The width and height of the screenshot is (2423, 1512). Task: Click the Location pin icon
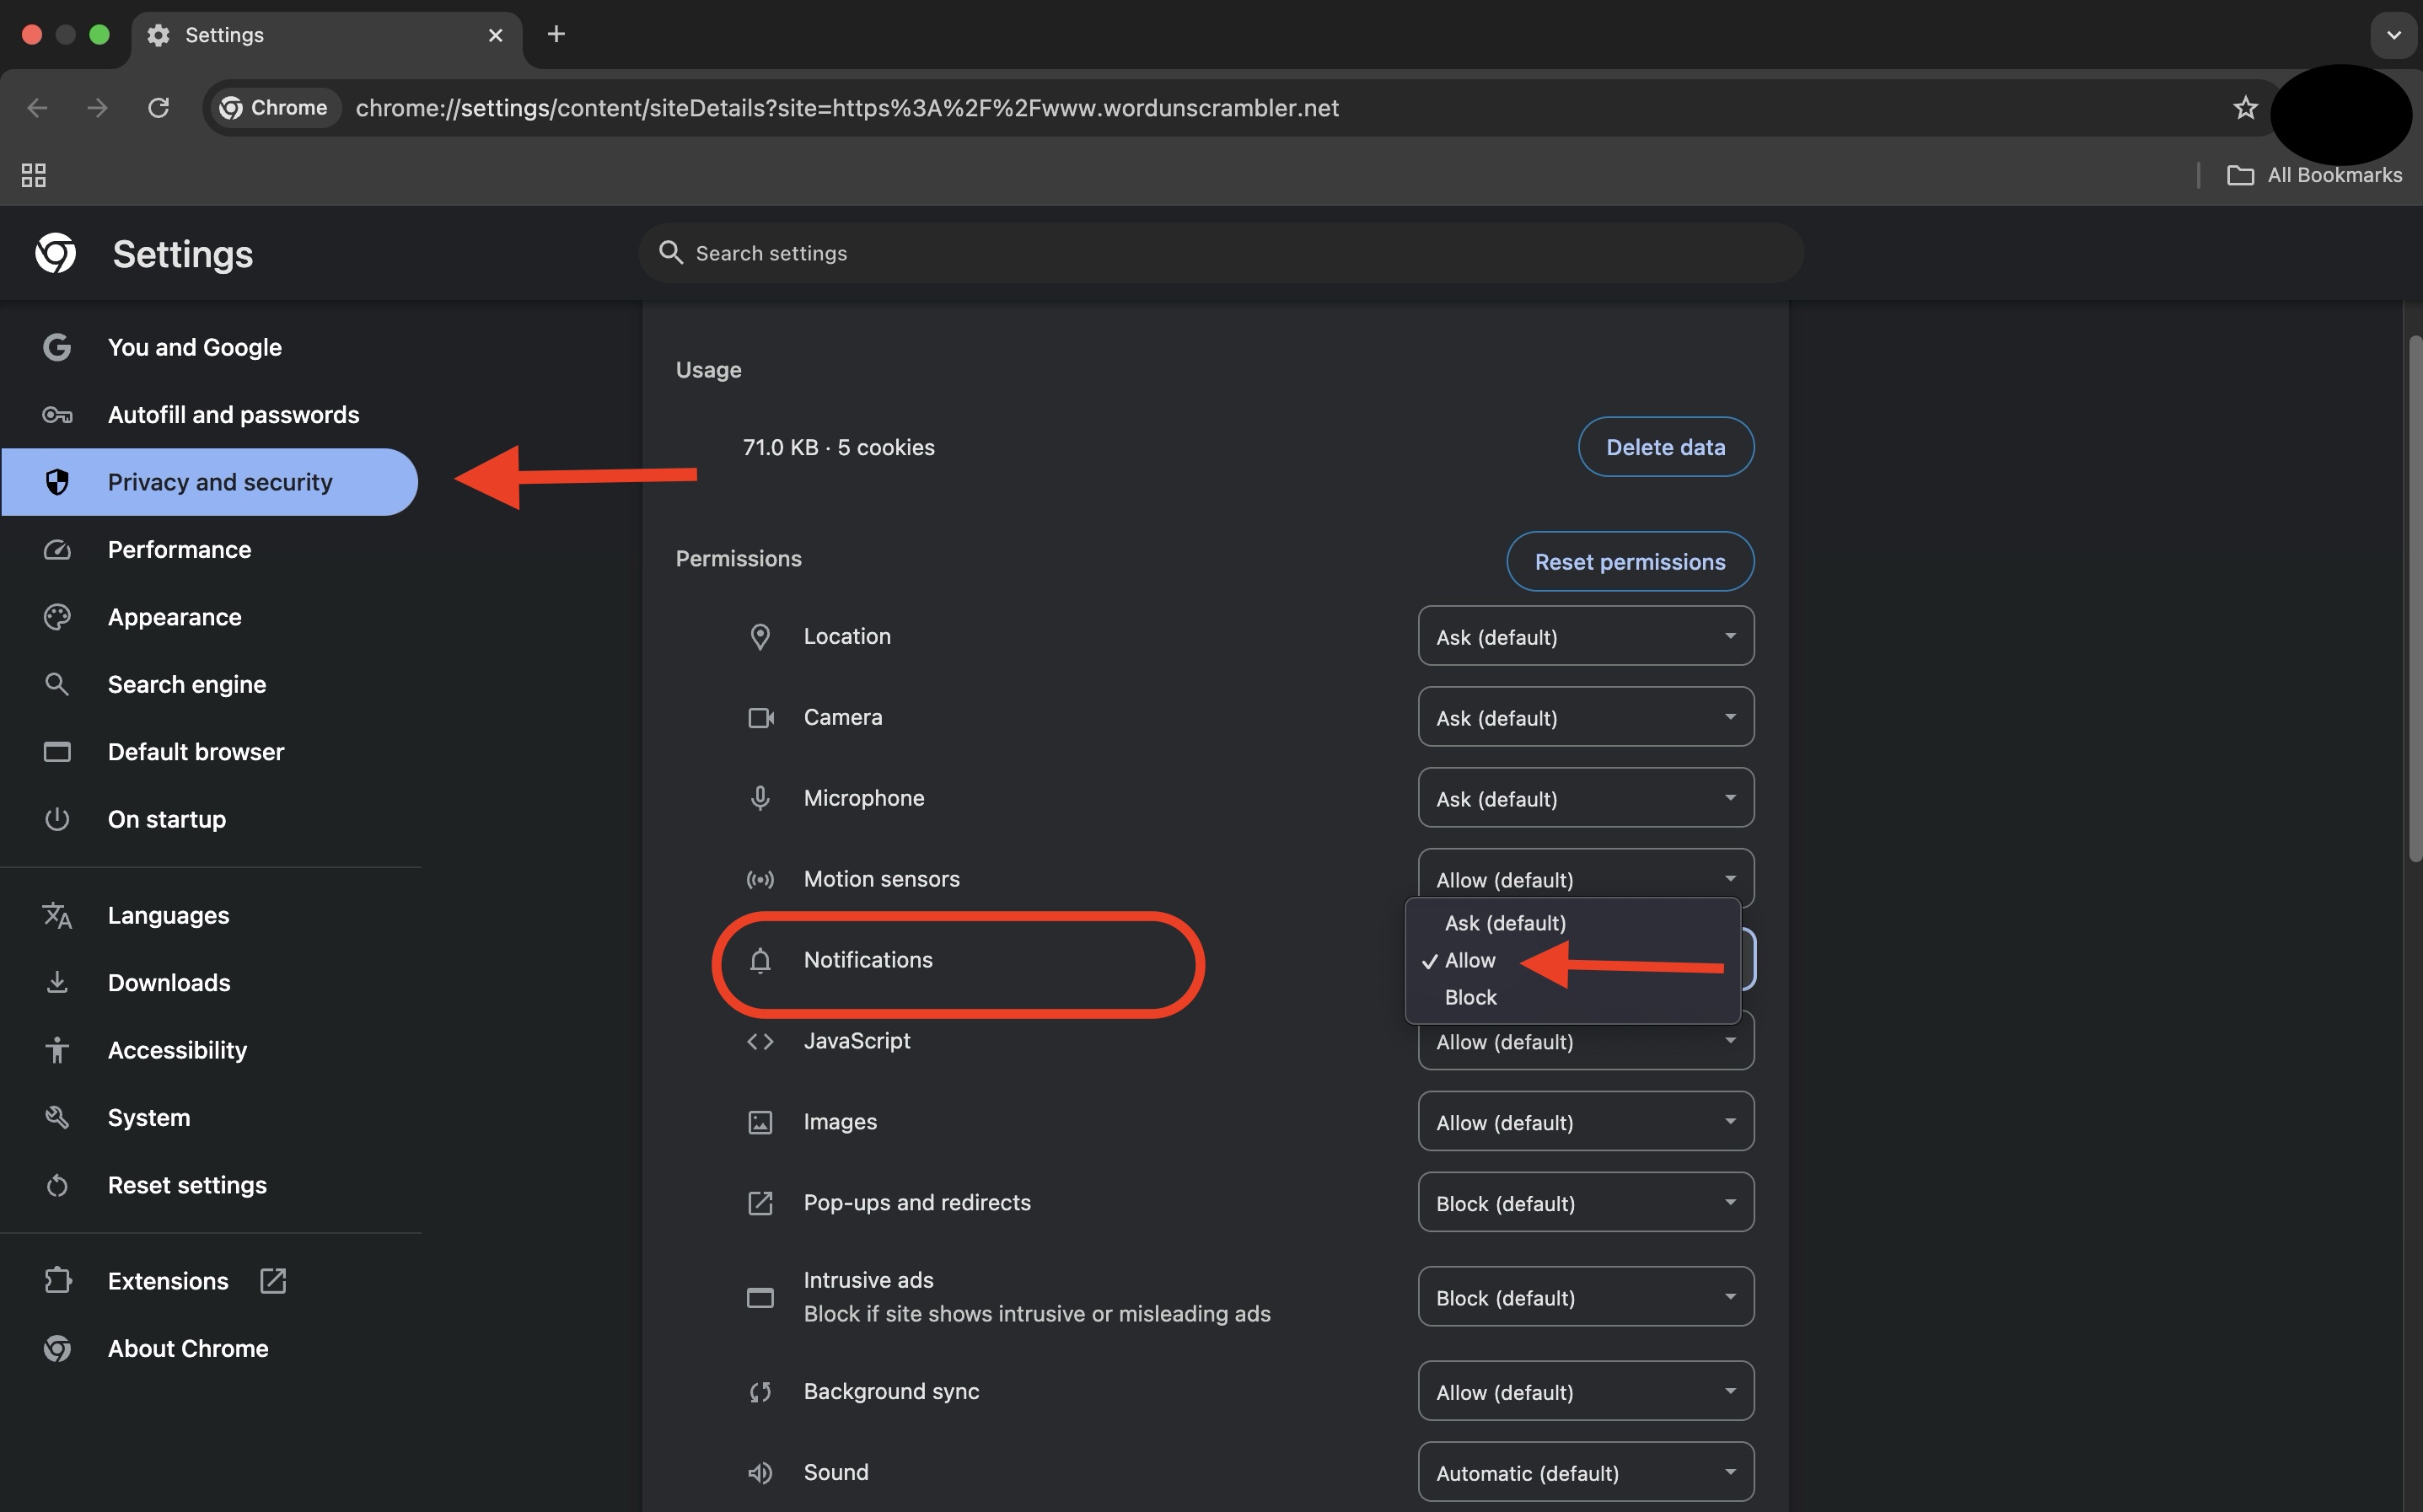[760, 636]
